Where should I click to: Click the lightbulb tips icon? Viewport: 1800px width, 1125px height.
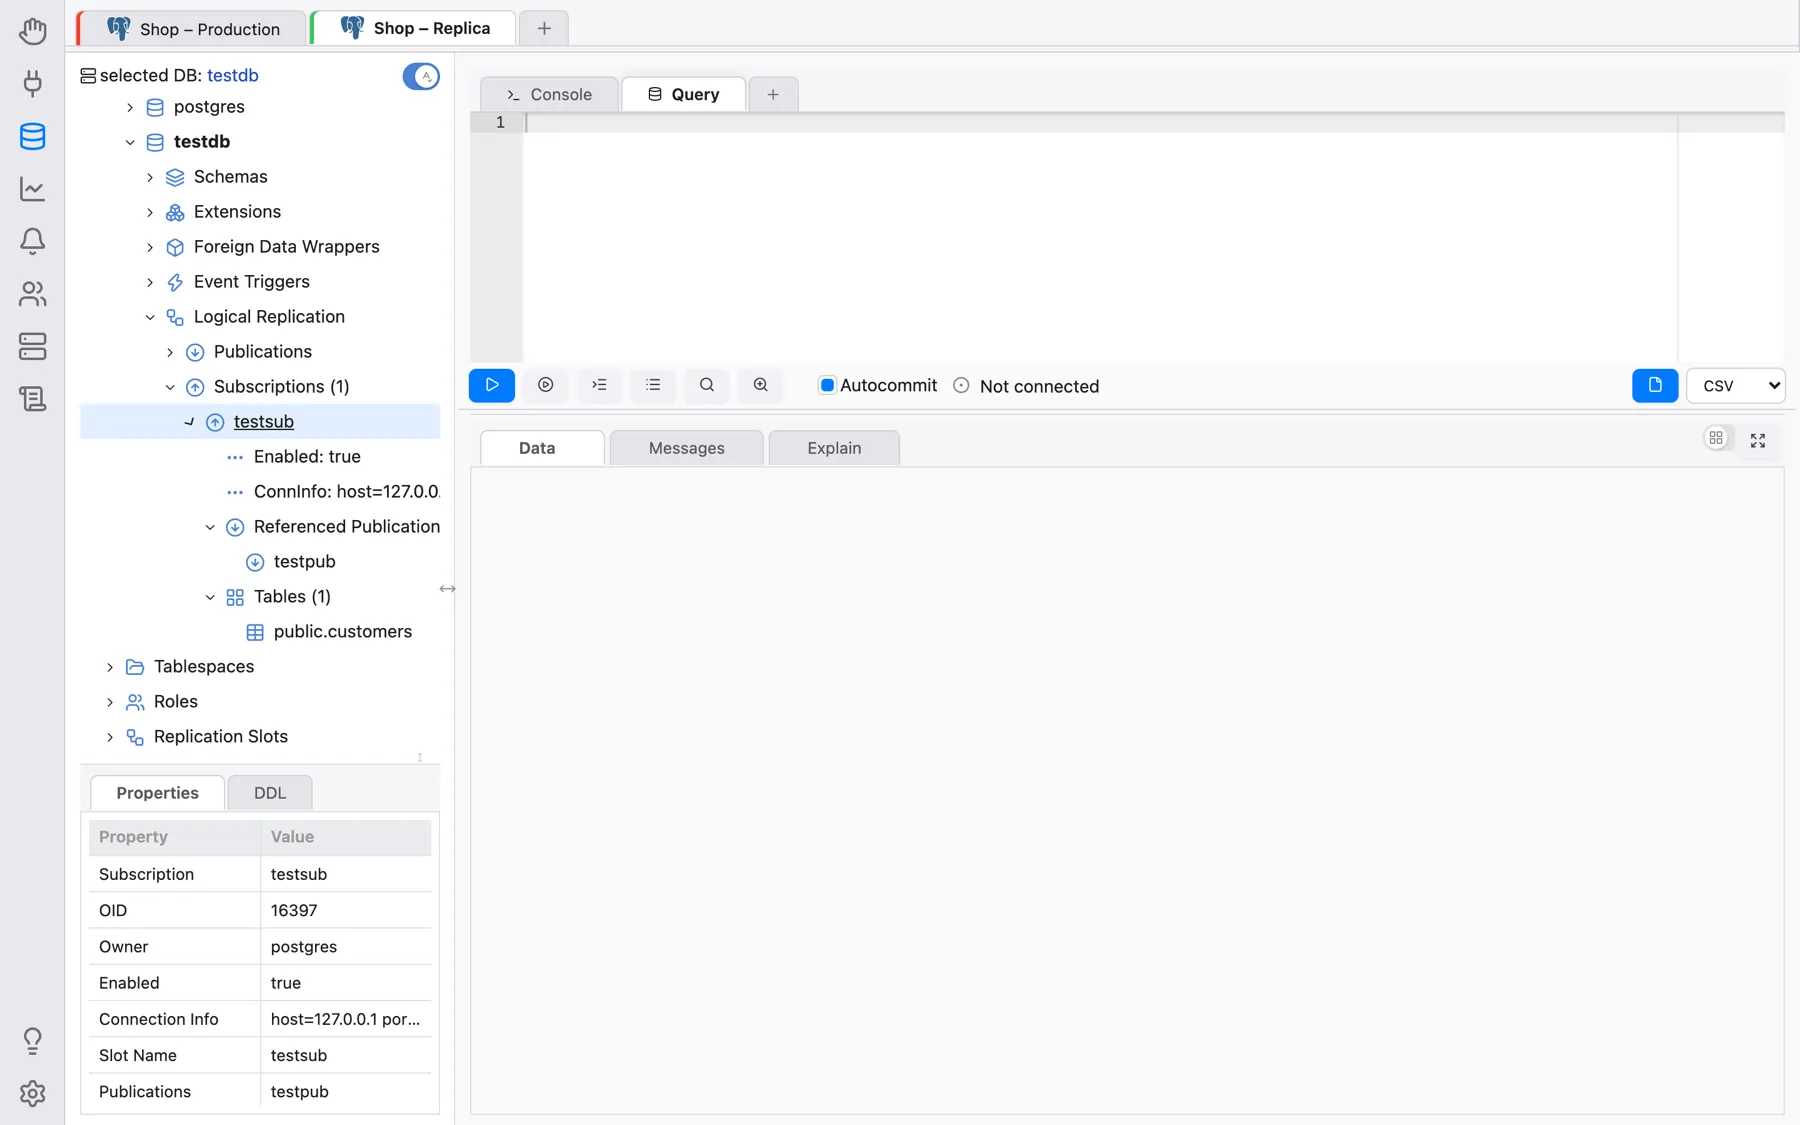tap(32, 1041)
